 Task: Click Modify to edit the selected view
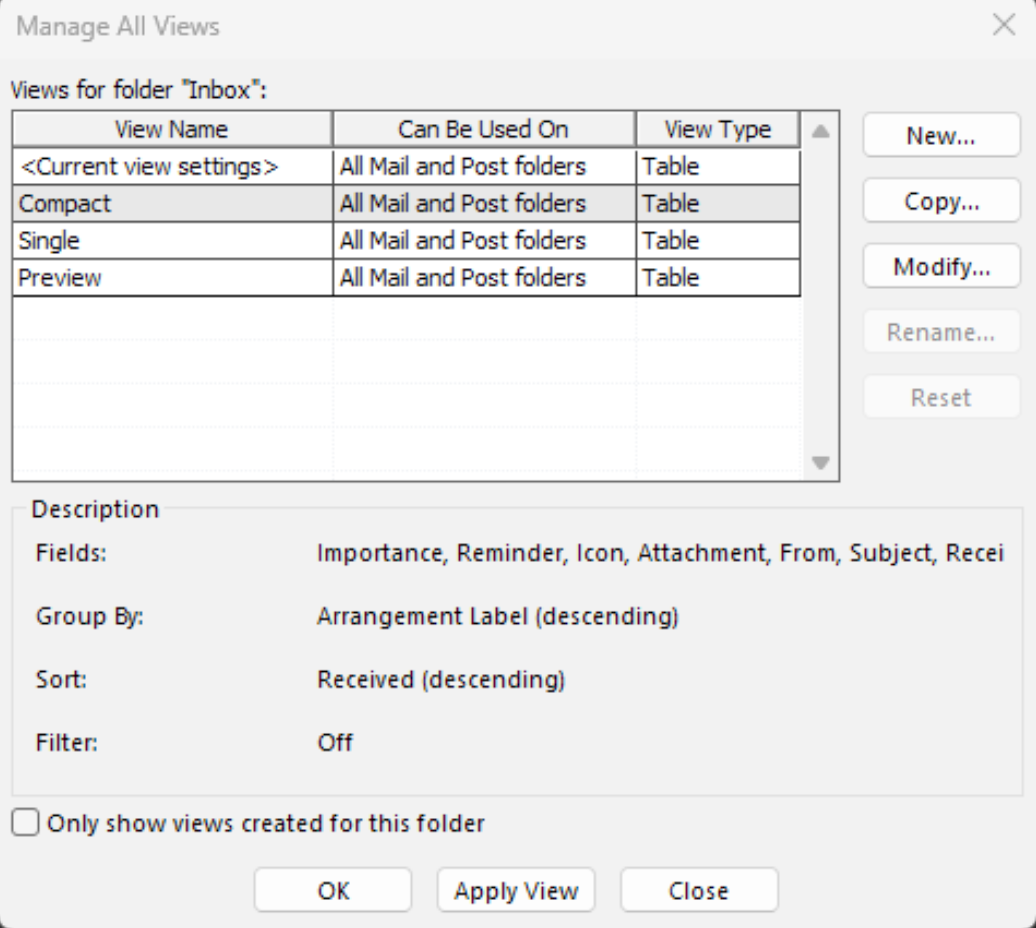(940, 264)
